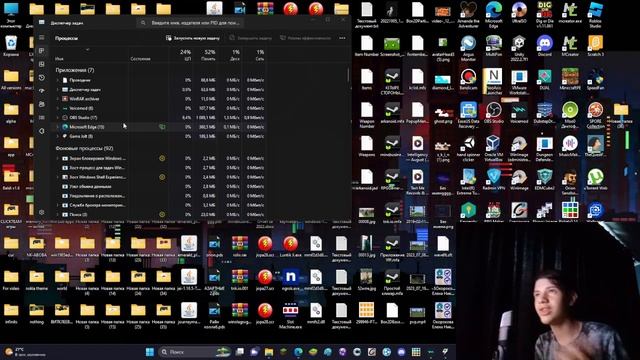This screenshot has height=360, width=640.
Task: Expand the Проводник process row
Action: pos(57,80)
